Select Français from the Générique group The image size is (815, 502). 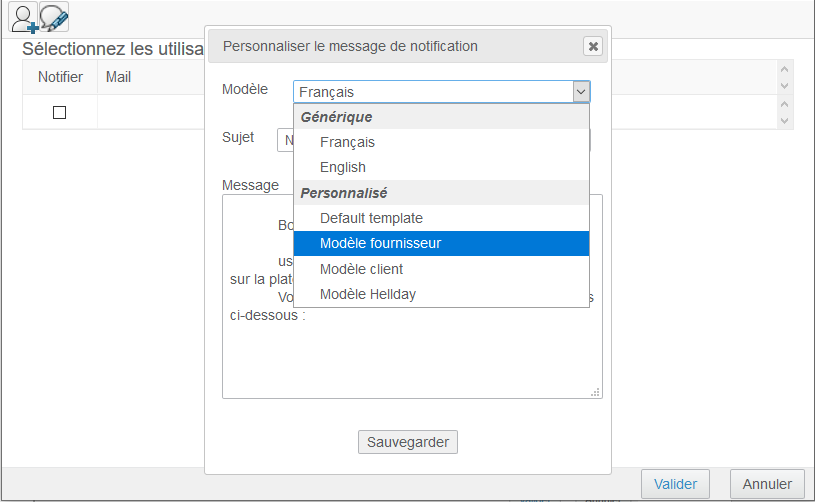pos(347,142)
